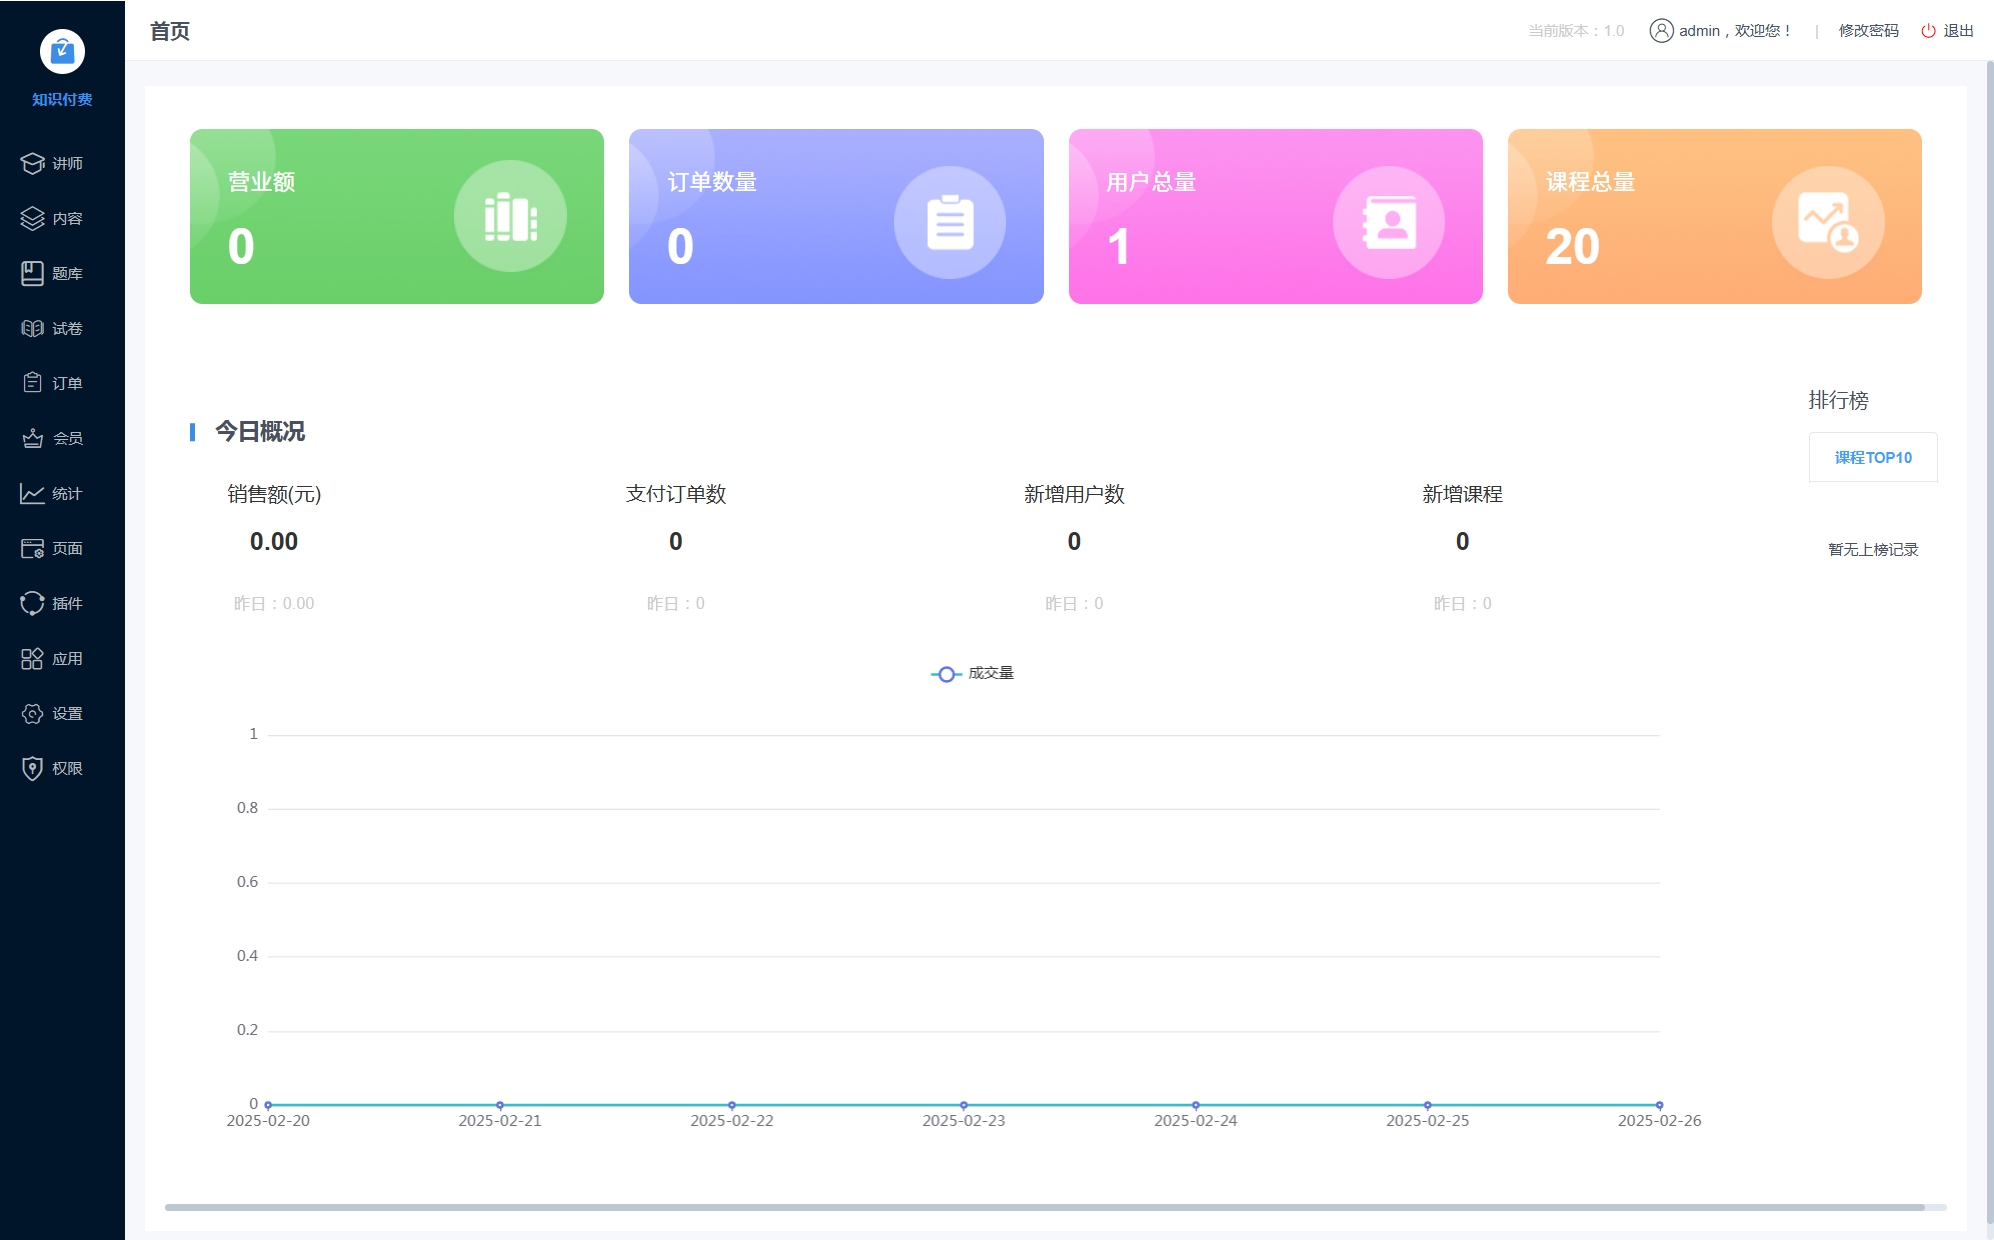Open 修改密码 to change password
The image size is (1994, 1240).
[x=1867, y=32]
